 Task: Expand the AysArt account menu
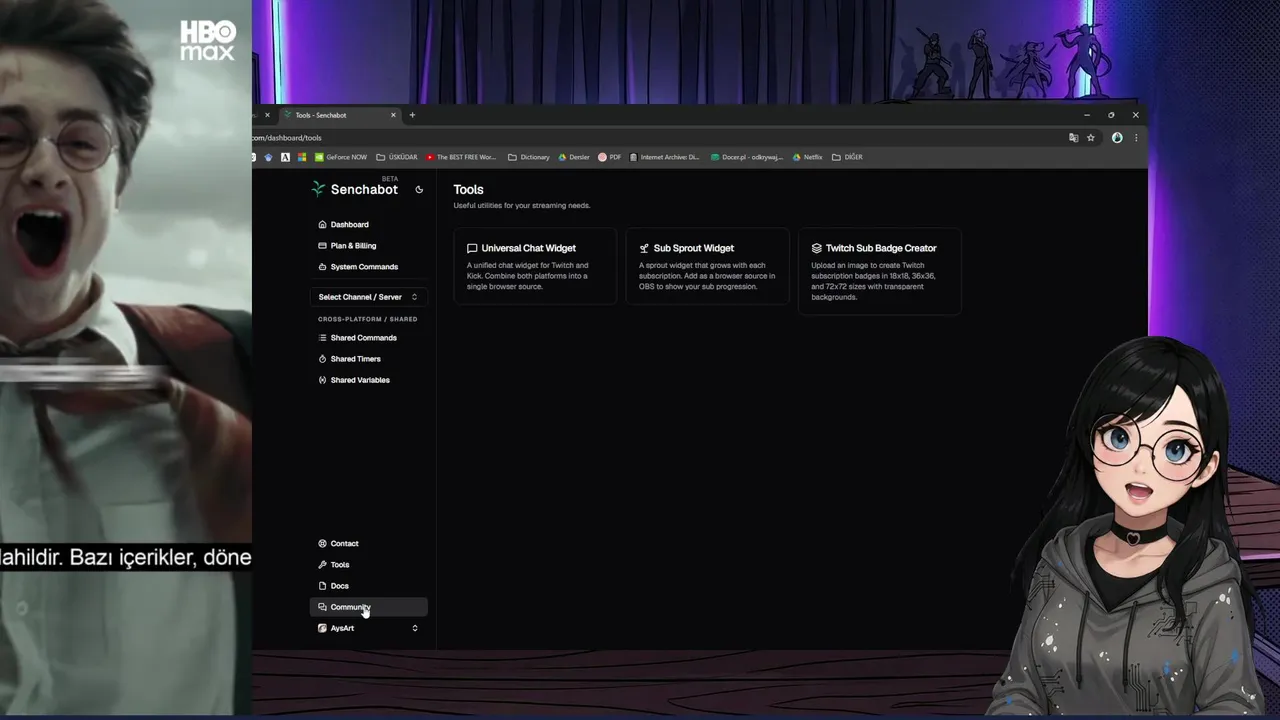[368, 628]
